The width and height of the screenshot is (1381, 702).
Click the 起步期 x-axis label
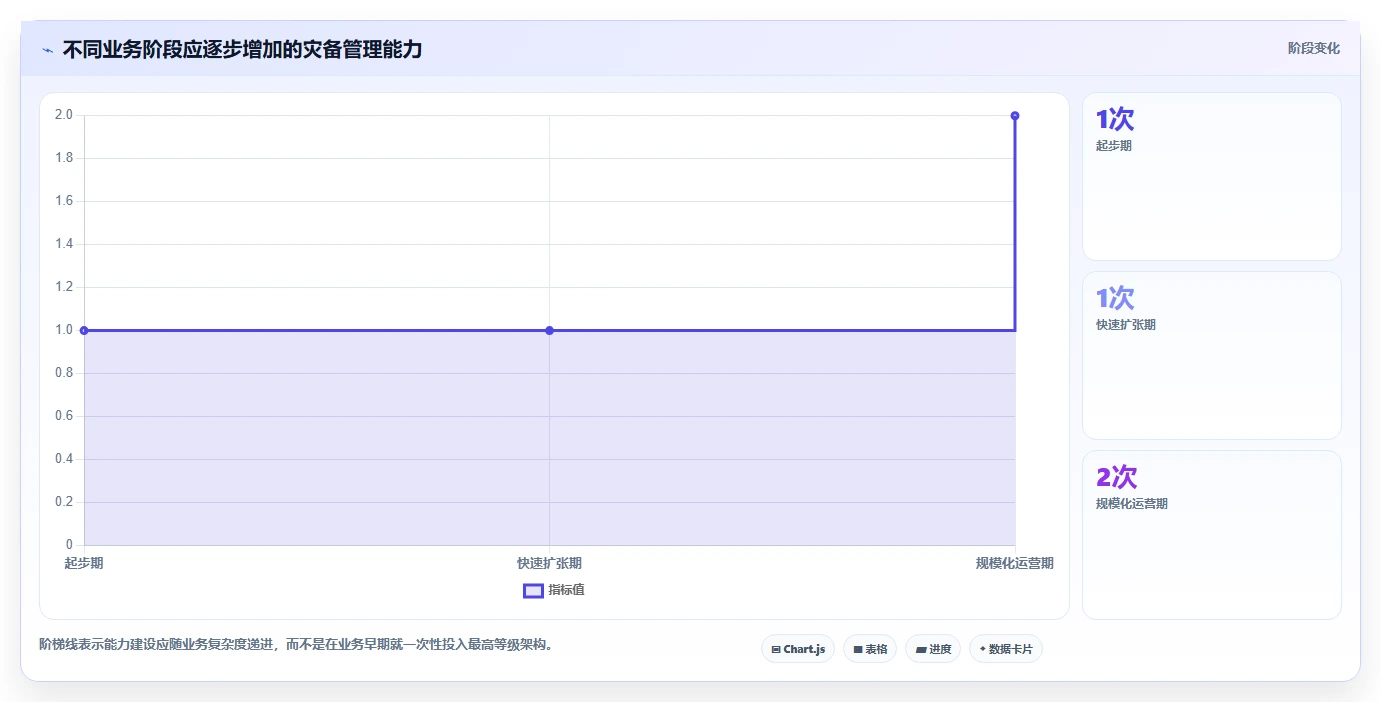[84, 563]
